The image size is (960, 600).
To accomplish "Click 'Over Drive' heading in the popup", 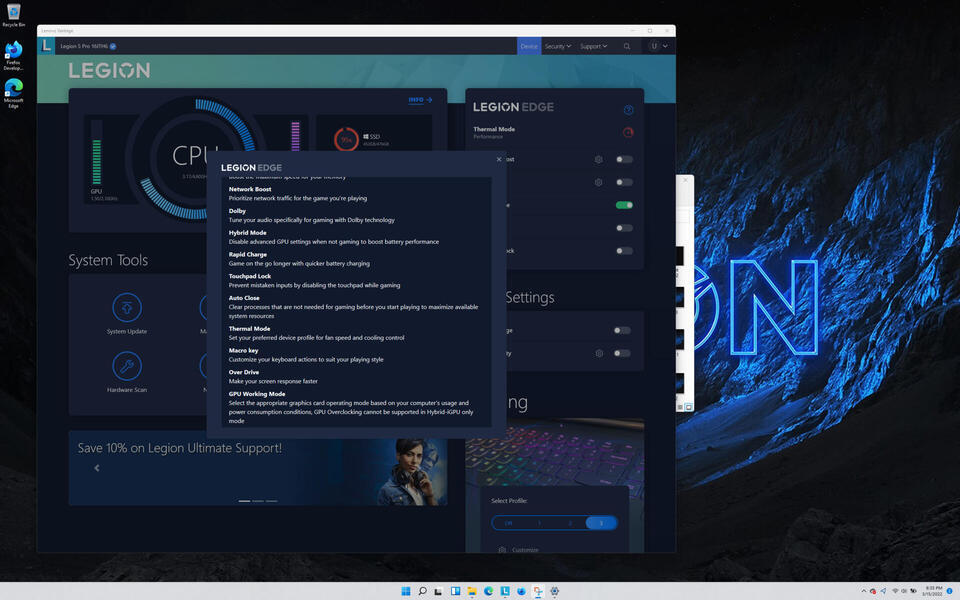I will pyautogui.click(x=244, y=372).
